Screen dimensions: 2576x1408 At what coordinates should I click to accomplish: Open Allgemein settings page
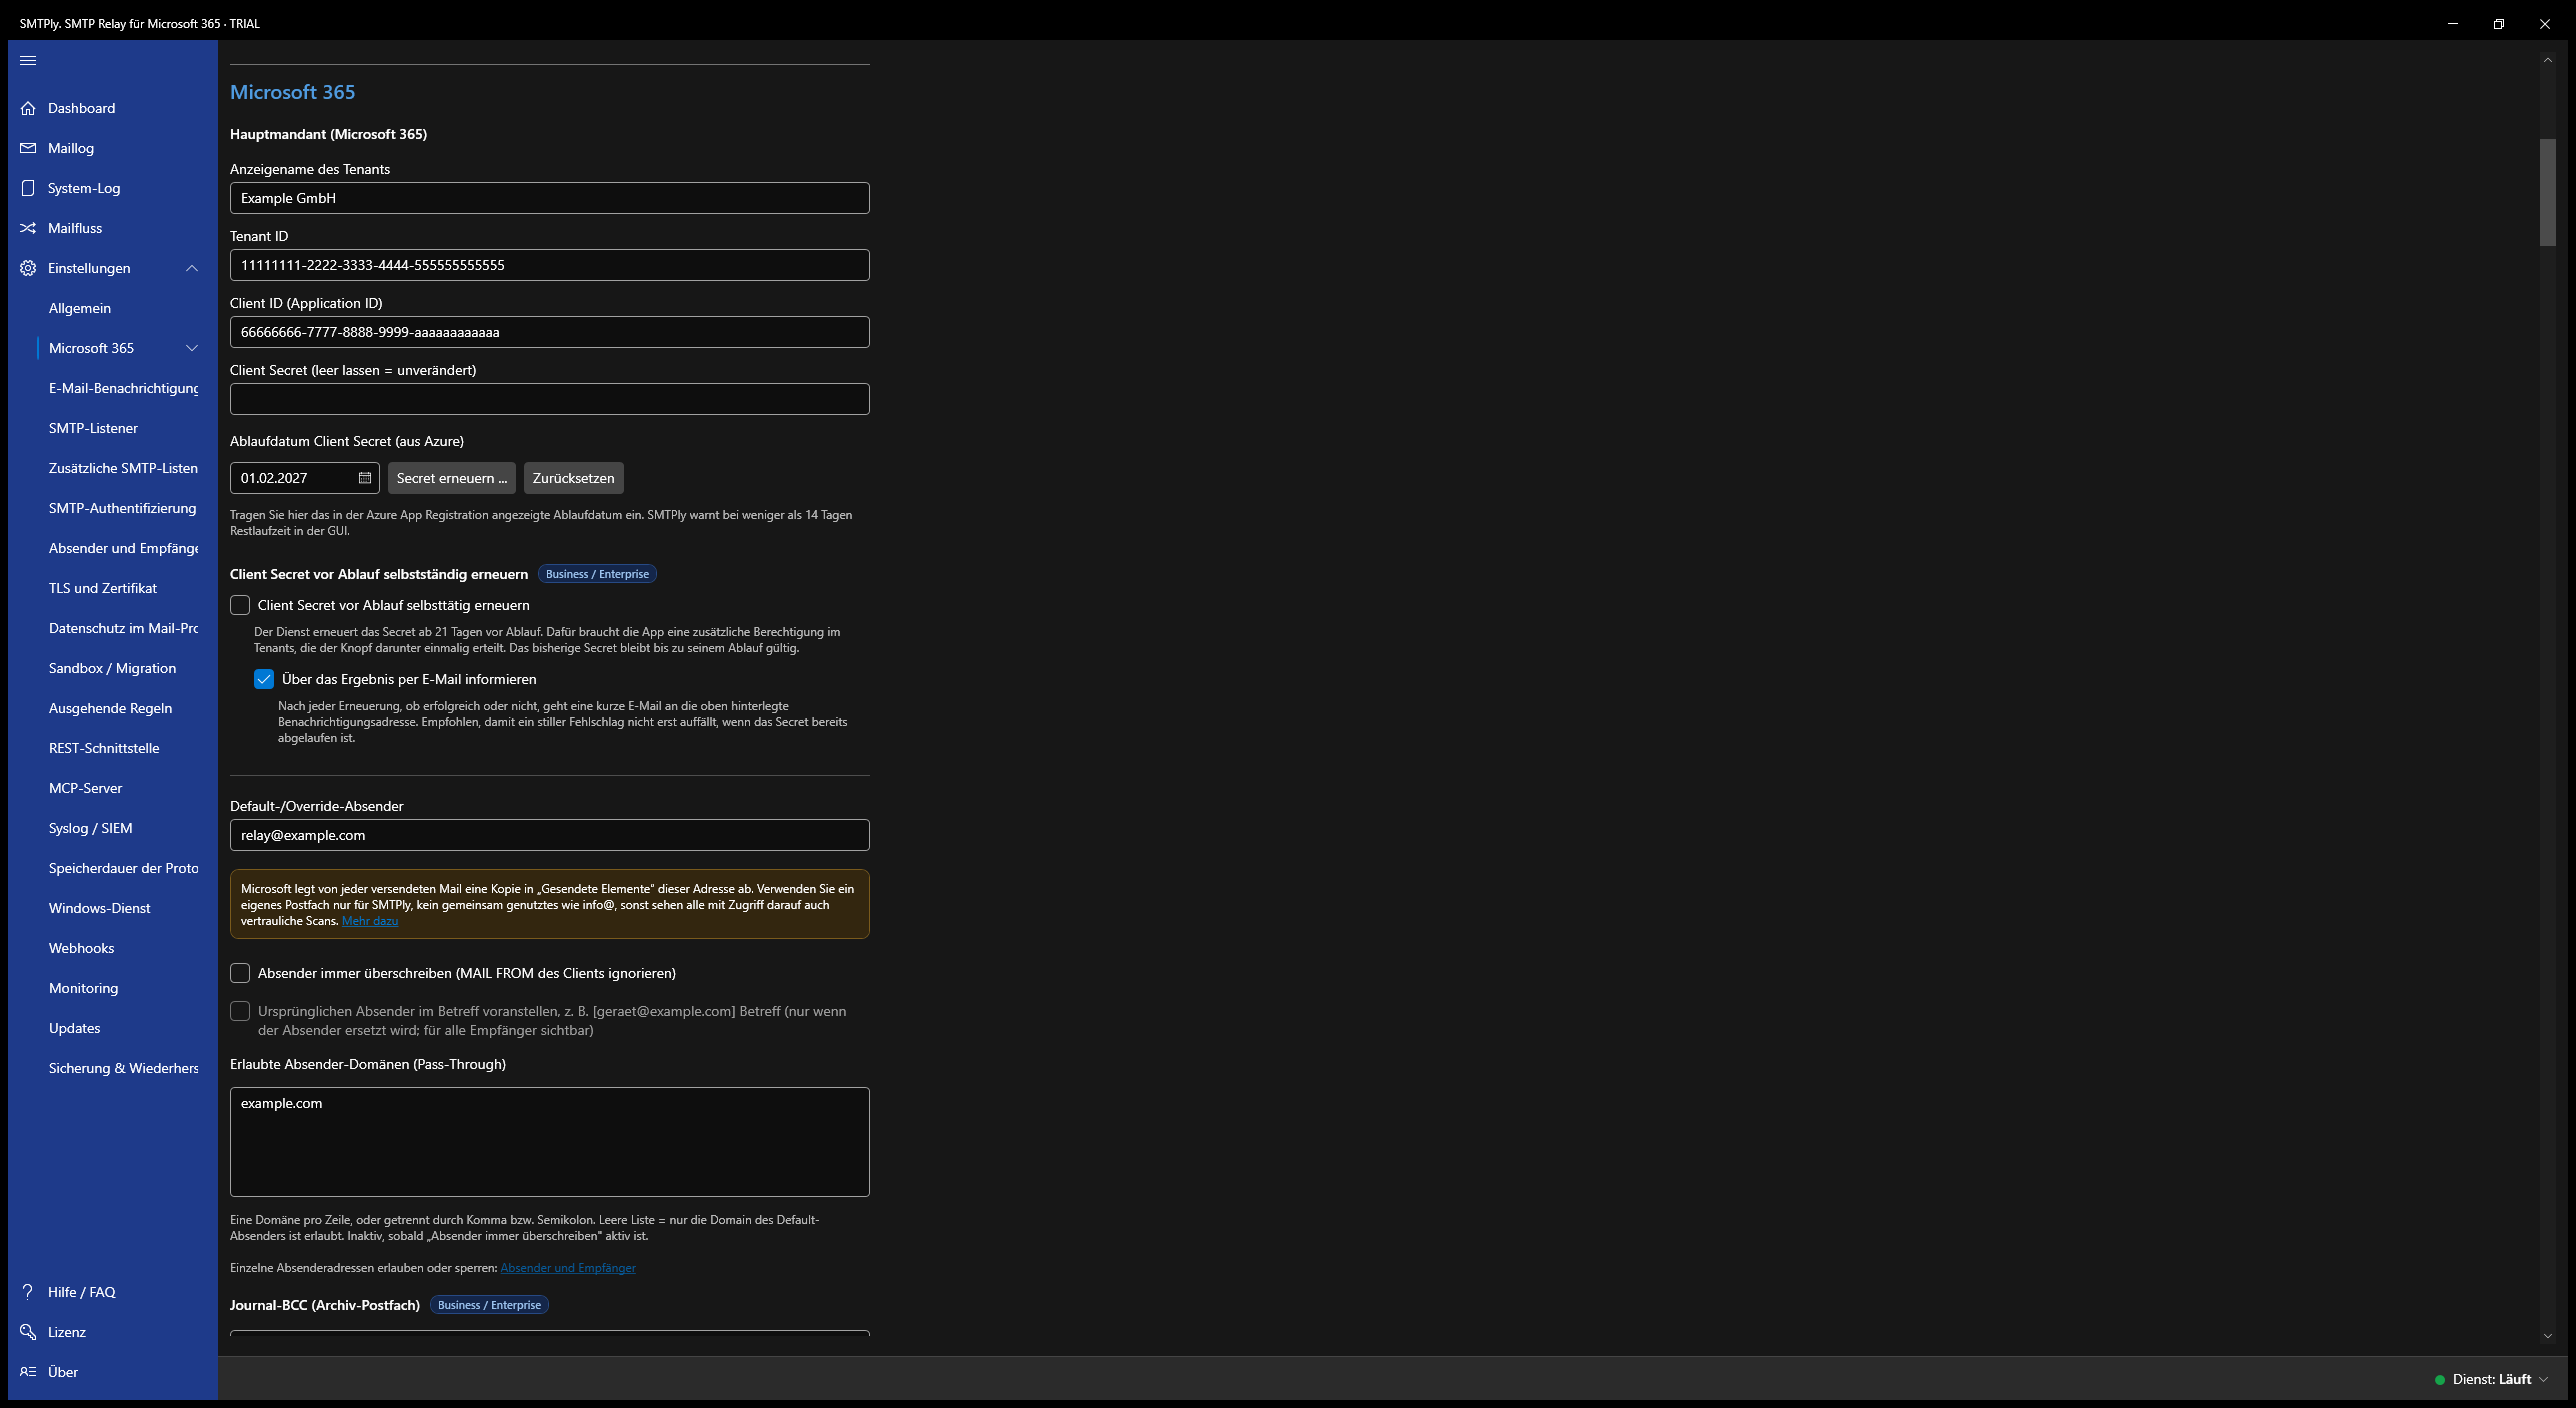pyautogui.click(x=80, y=308)
